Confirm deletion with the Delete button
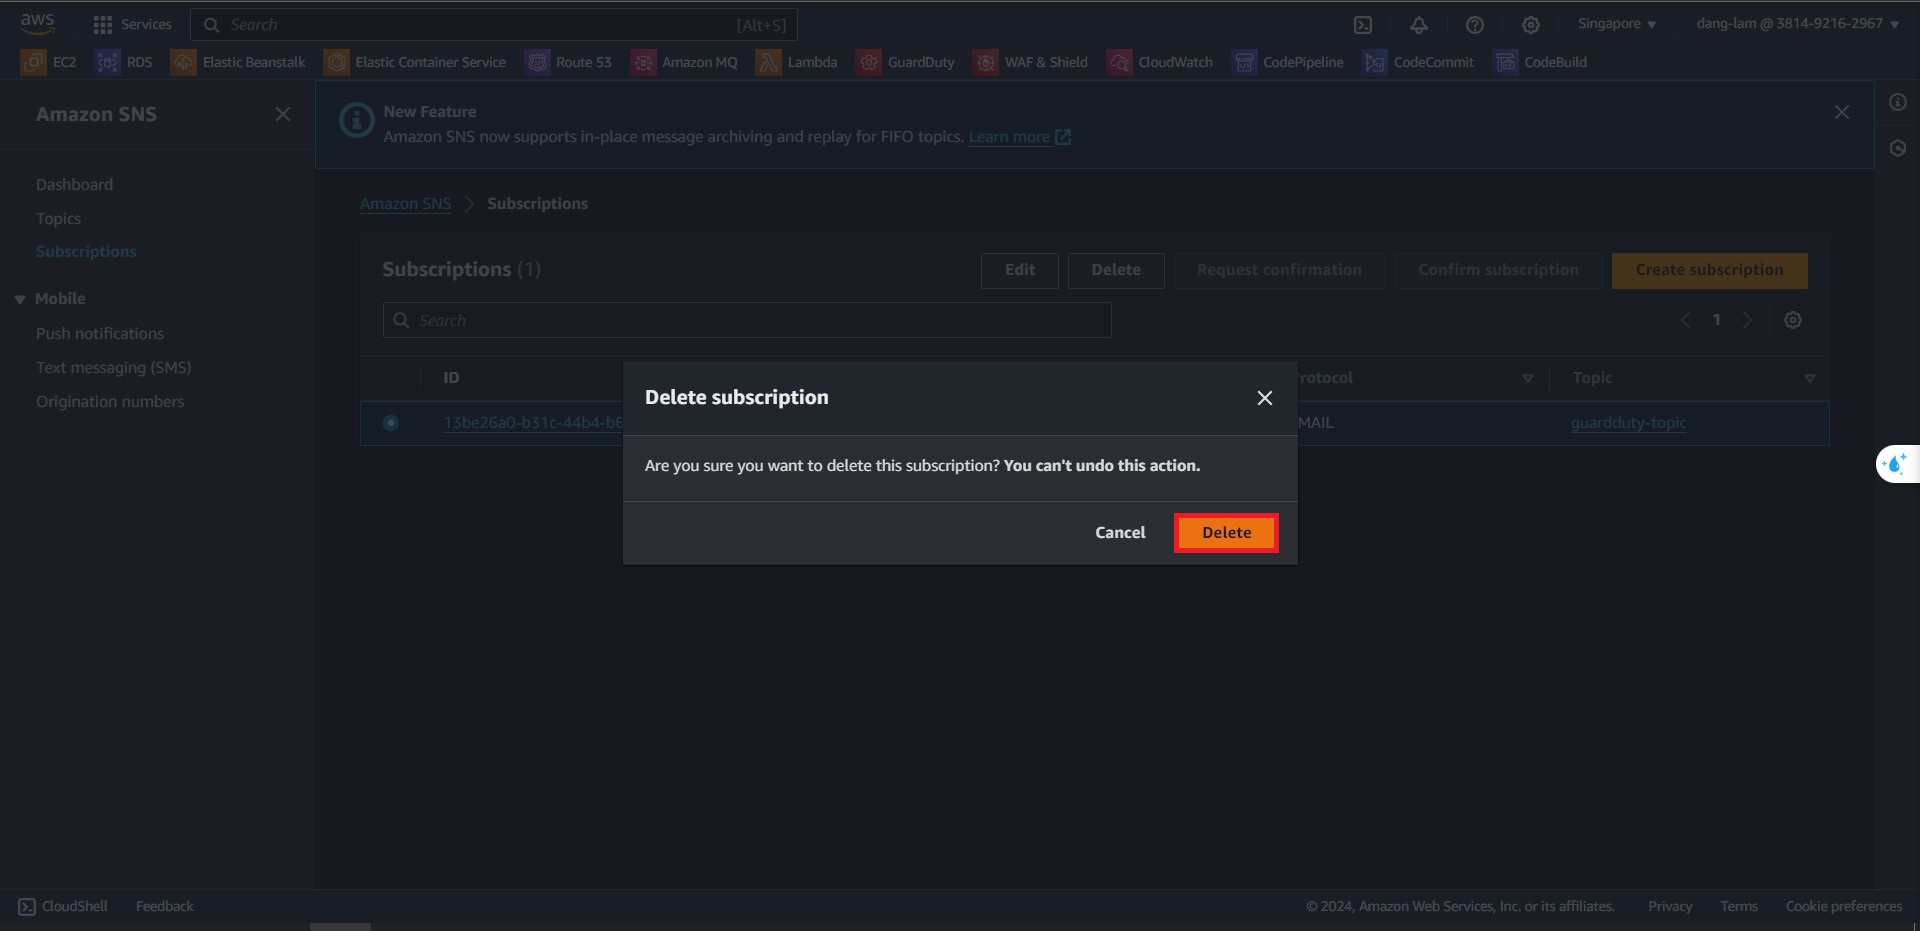 1226,533
